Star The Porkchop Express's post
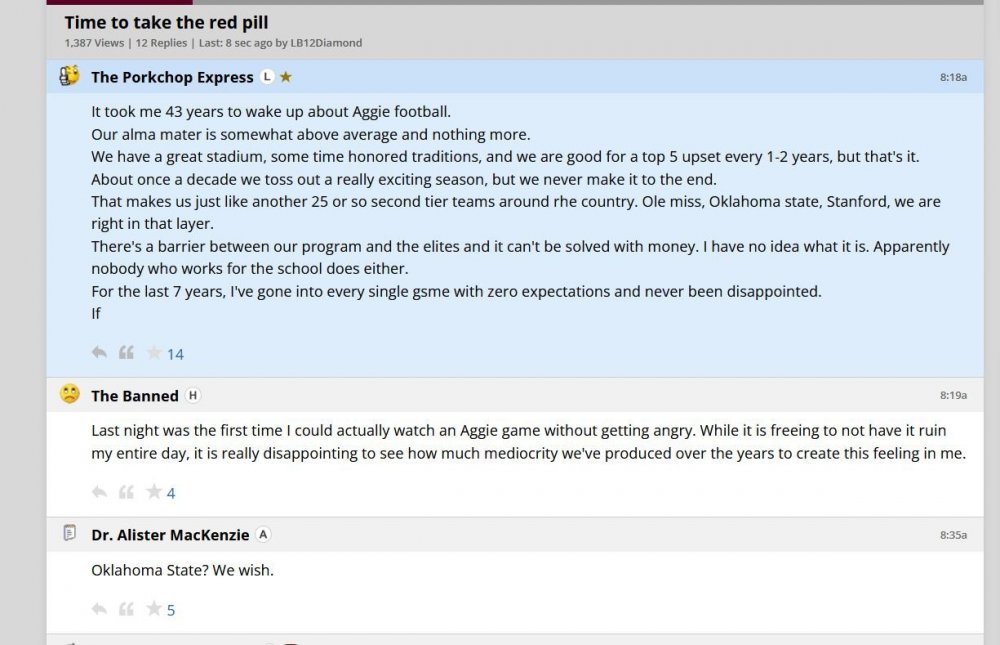 point(154,353)
